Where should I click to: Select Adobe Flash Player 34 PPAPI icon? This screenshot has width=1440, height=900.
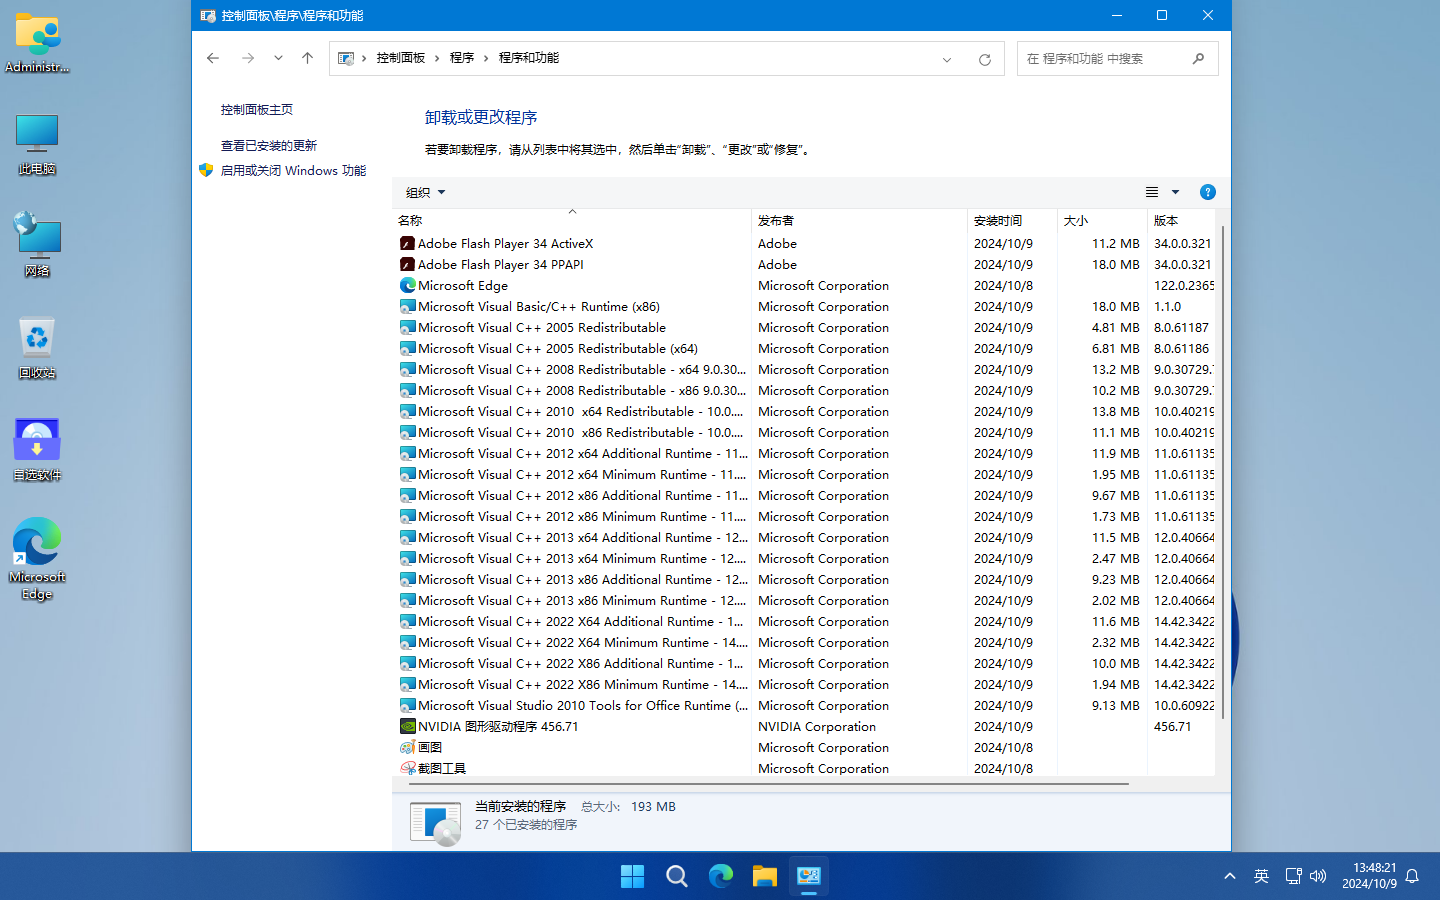[407, 264]
